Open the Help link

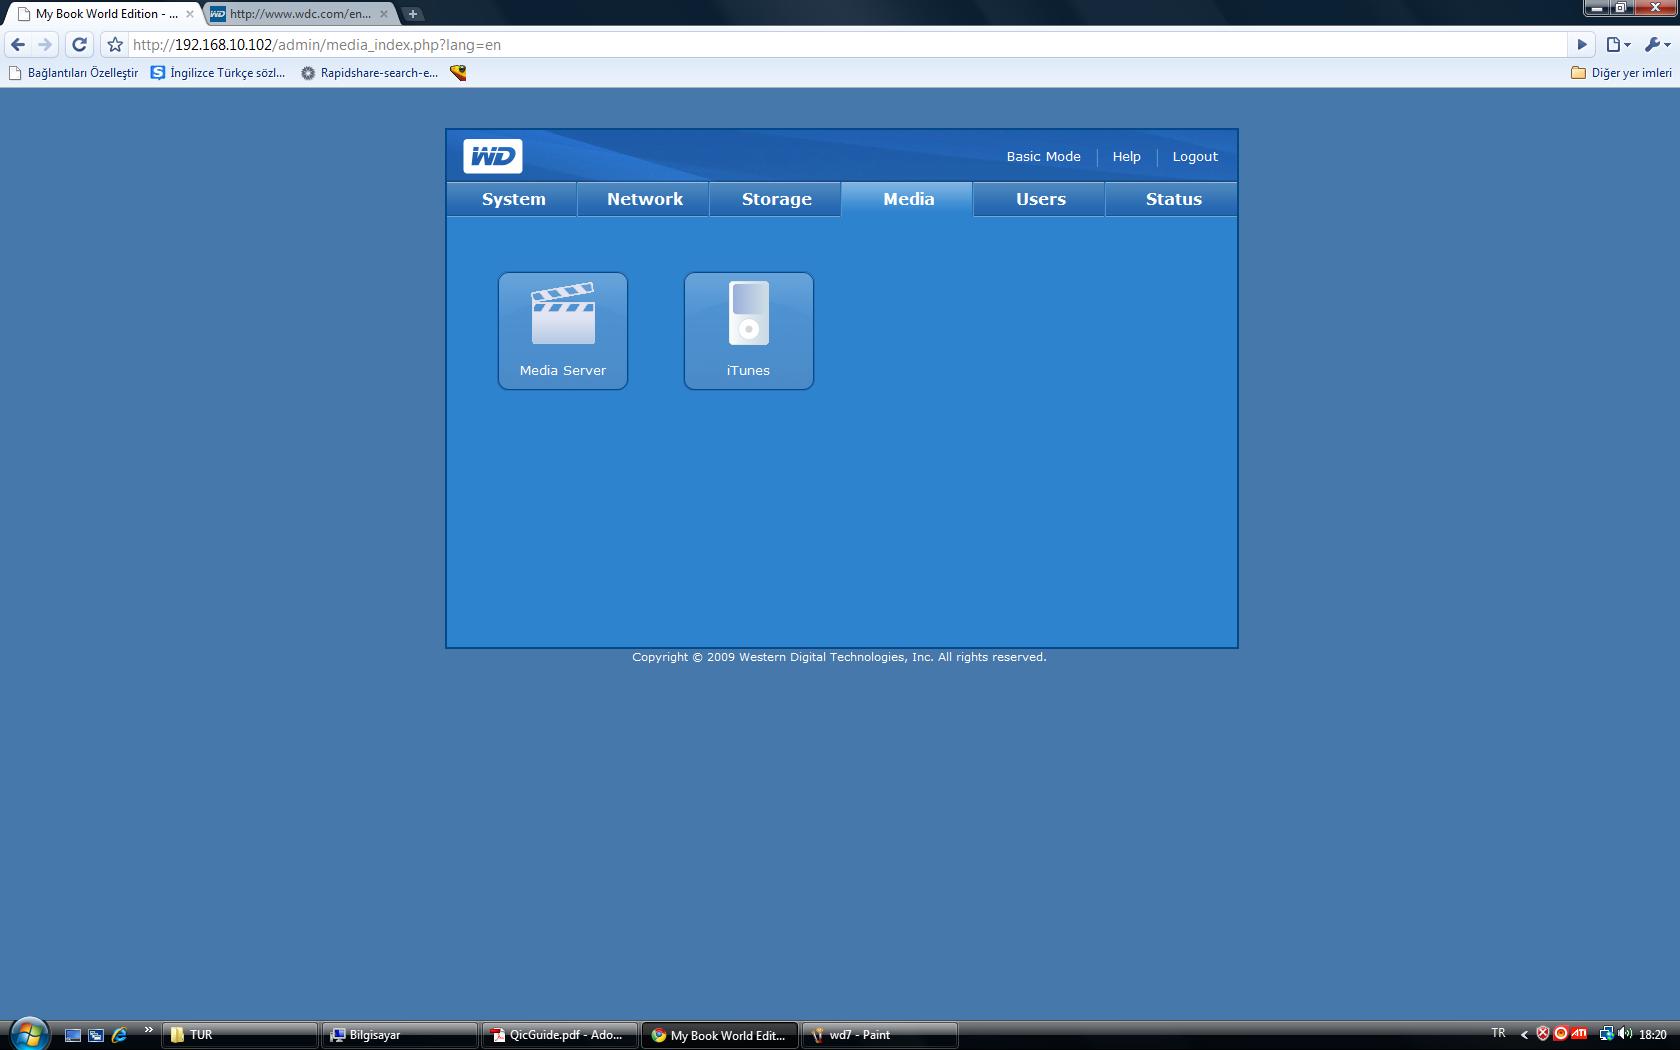coord(1126,157)
